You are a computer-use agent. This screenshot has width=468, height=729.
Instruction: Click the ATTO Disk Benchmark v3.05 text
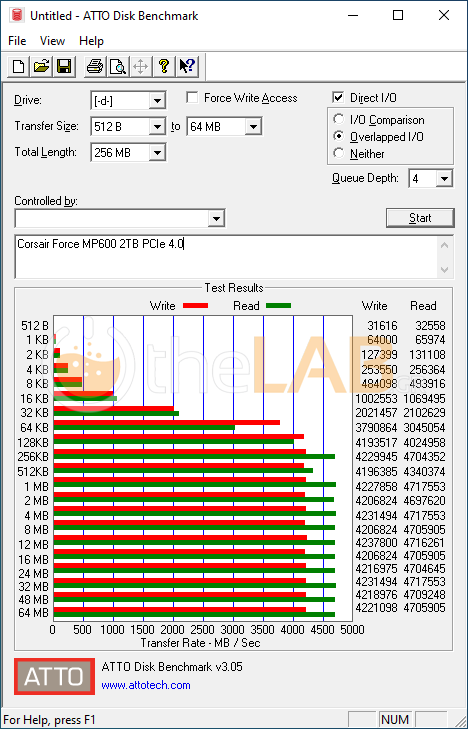(x=172, y=667)
